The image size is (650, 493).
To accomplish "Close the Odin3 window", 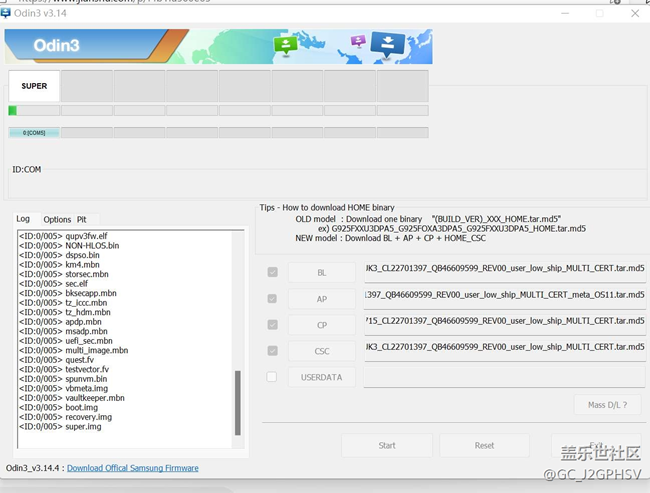I will [x=635, y=14].
